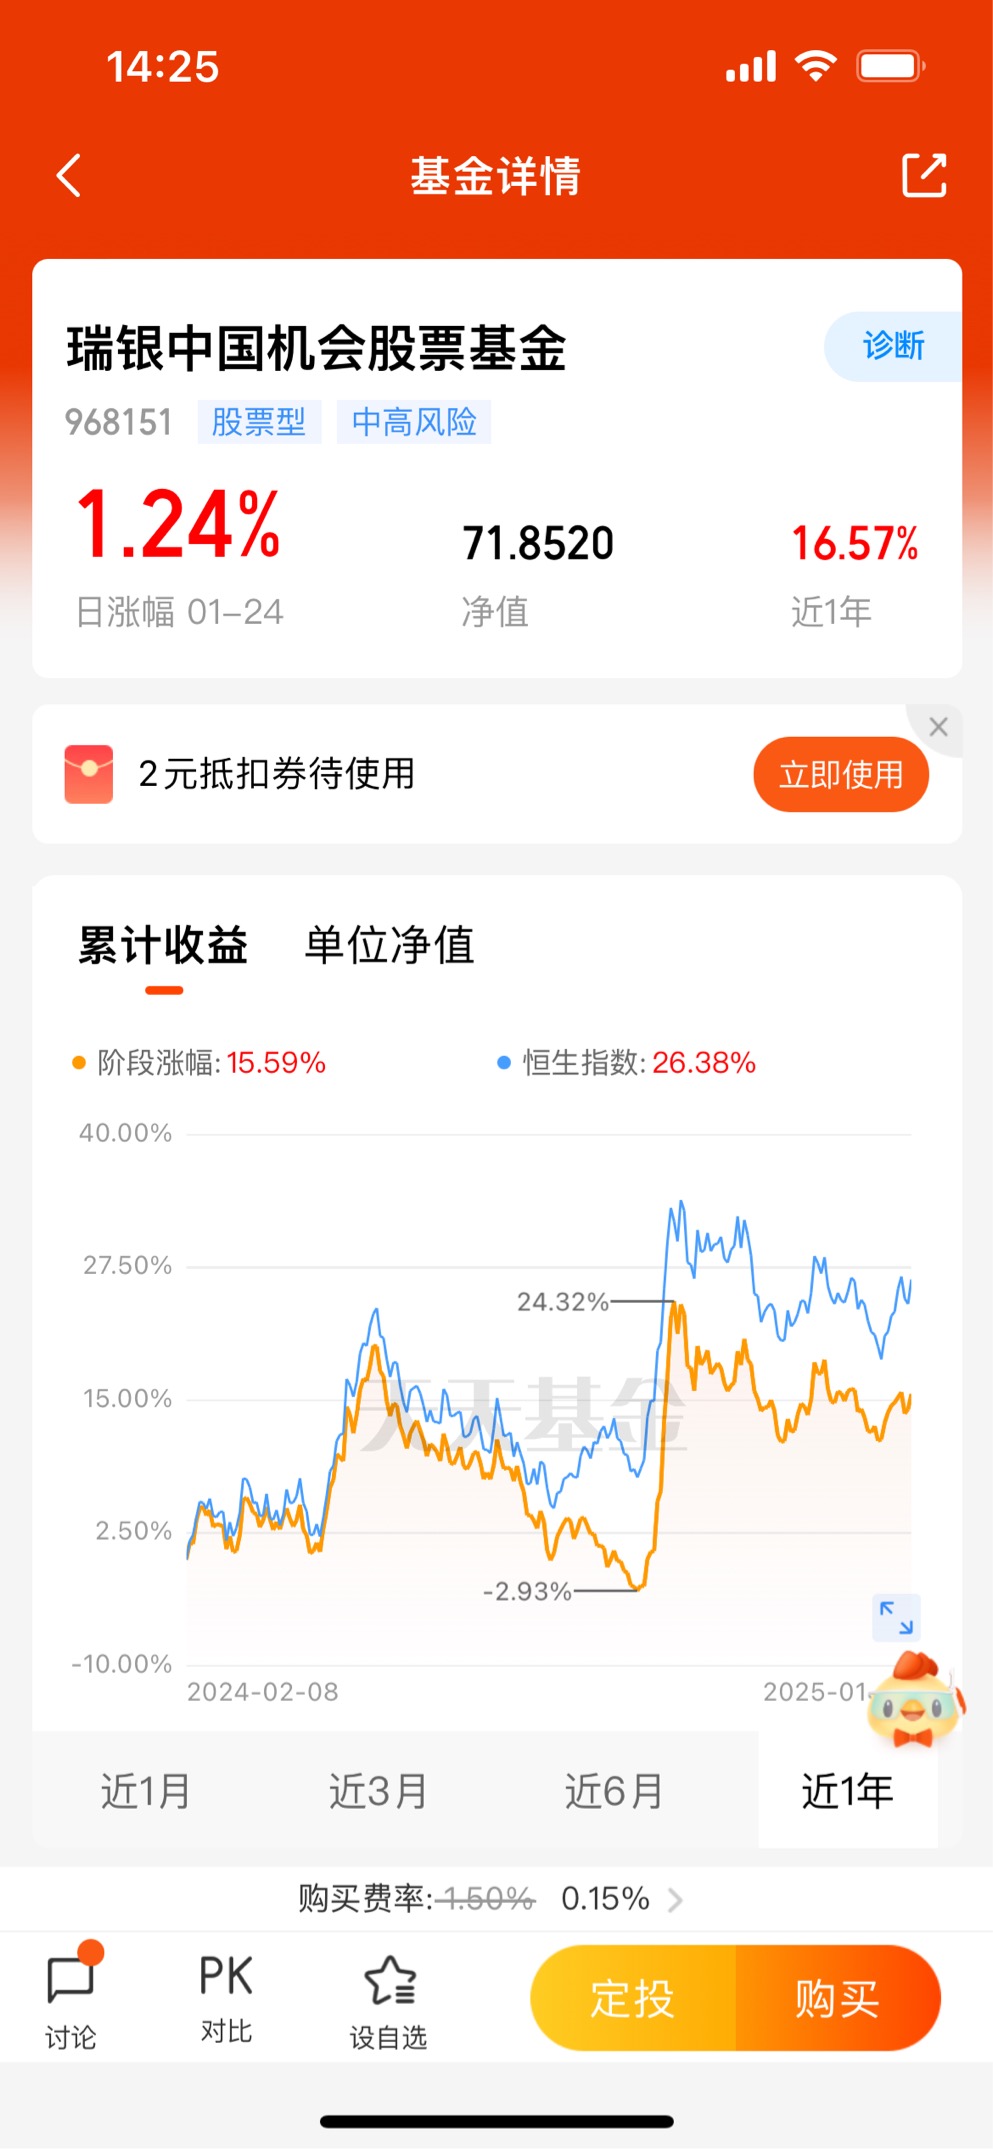Screen dimensions: 993x2149
Task: Open the share icon in header
Action: (x=924, y=175)
